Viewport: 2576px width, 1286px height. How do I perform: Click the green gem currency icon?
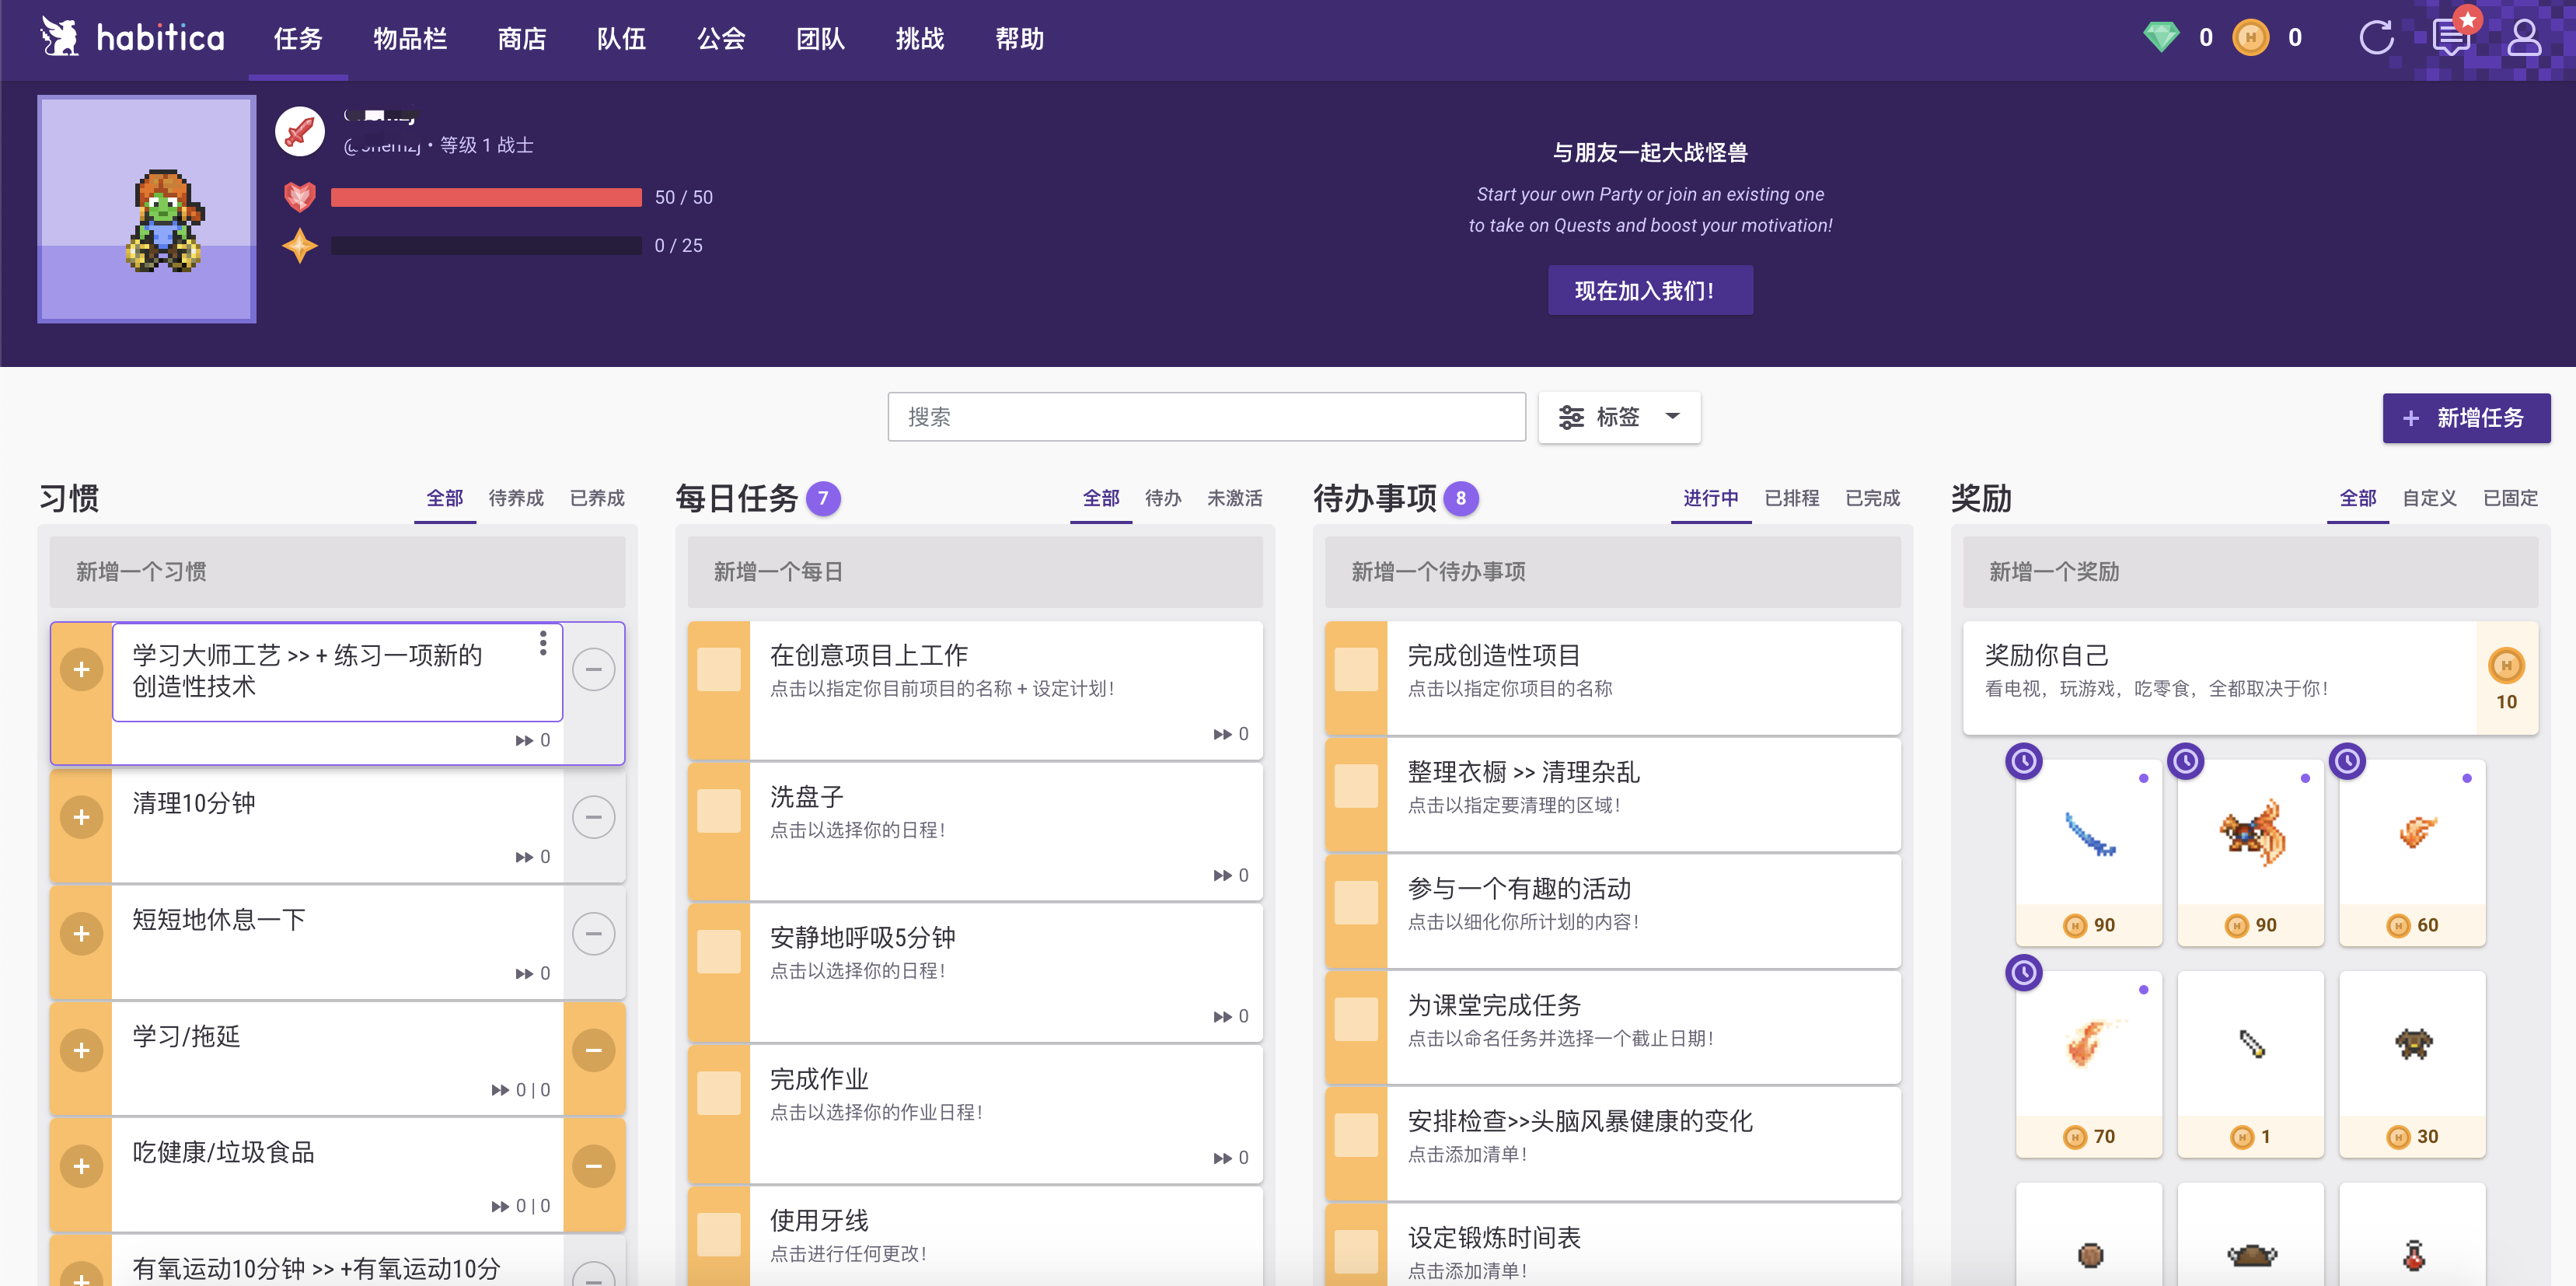click(x=2160, y=38)
